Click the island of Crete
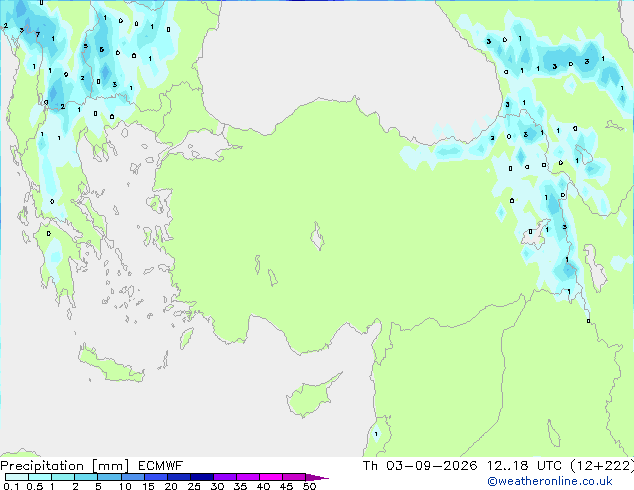 coord(111,364)
